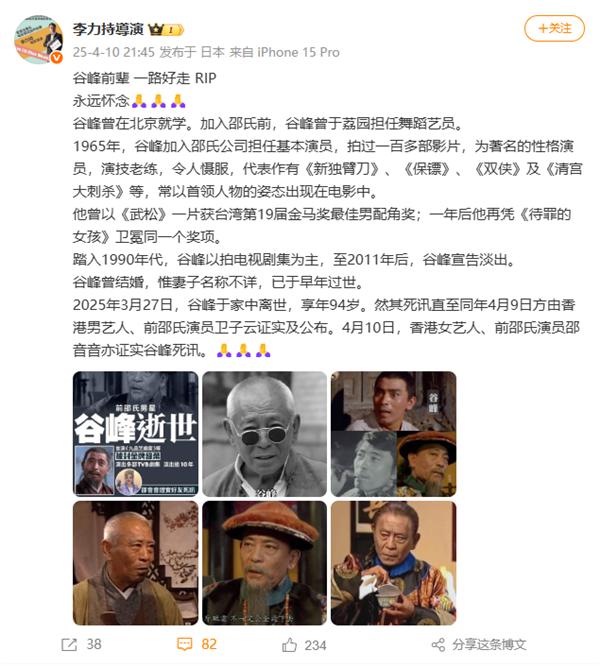Image resolution: width=600 pixels, height=667 pixels.
Task: Click the crown VIP badge beside username
Action: [156, 29]
